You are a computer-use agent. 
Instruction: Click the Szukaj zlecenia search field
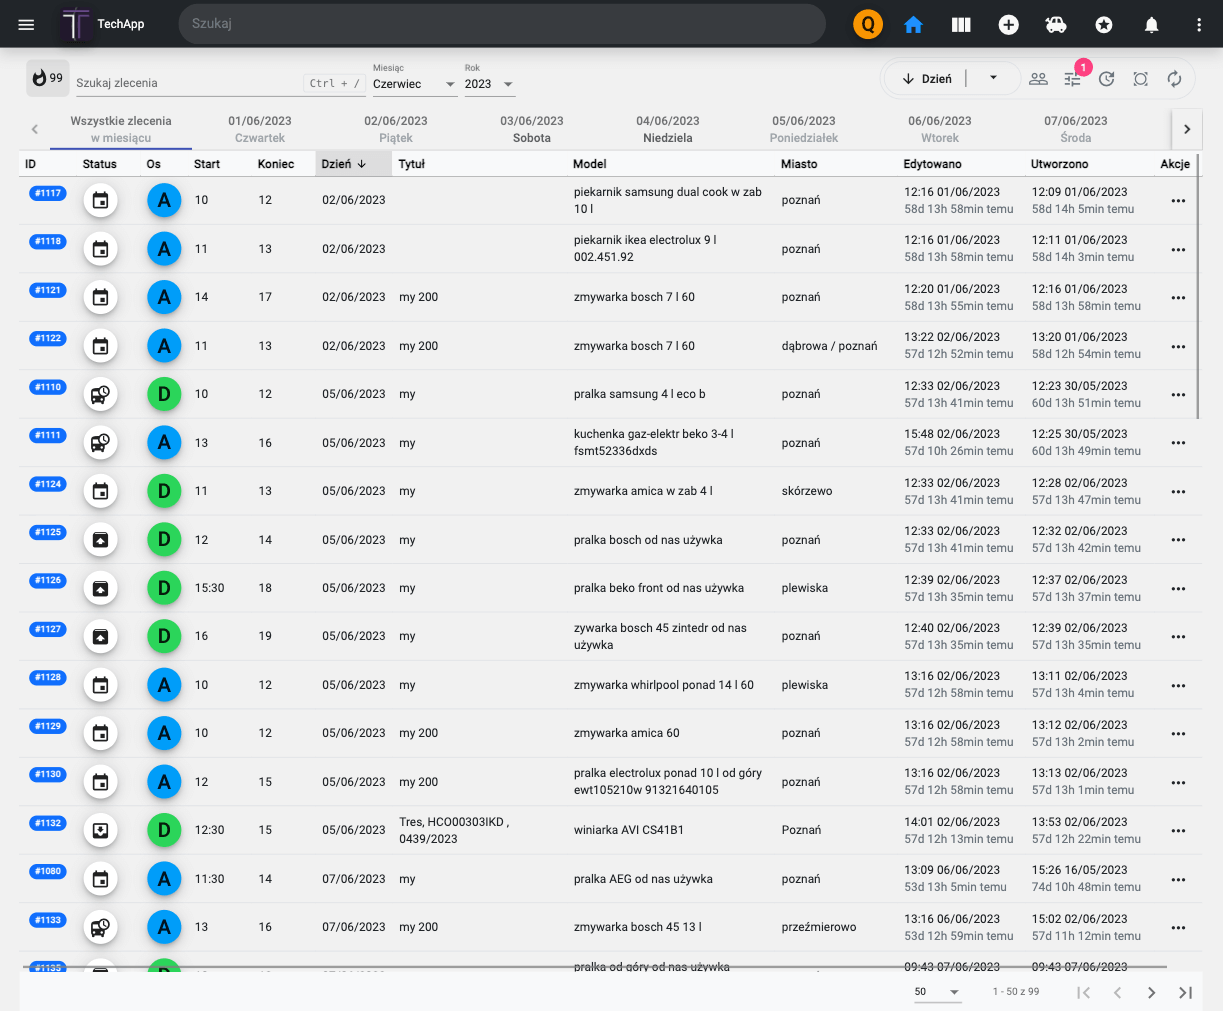tap(187, 83)
